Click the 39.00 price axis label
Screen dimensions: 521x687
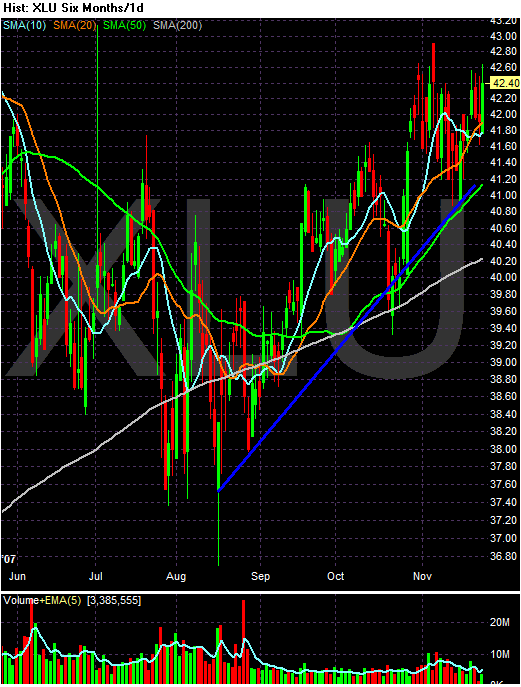503,362
